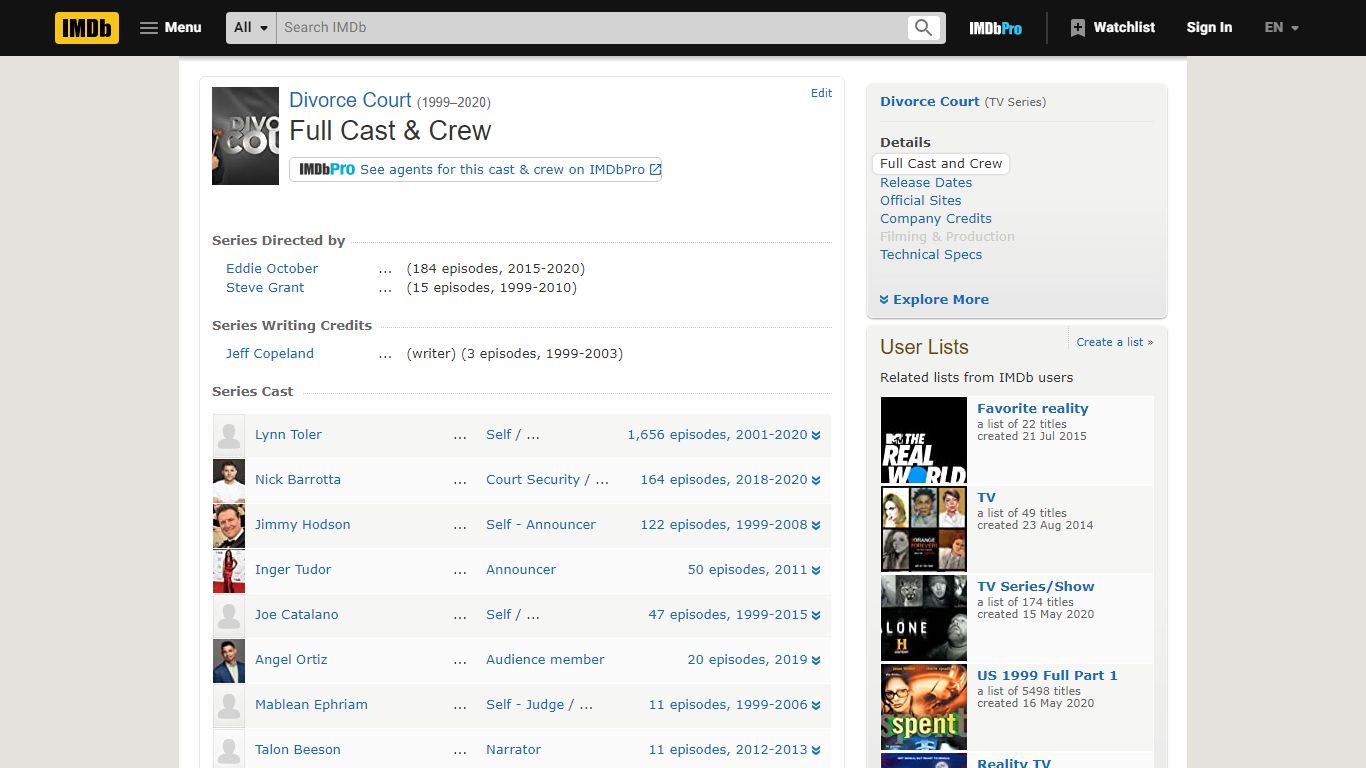Click Talon Beeson's placeholder photo
The image size is (1366, 768).
(229, 749)
